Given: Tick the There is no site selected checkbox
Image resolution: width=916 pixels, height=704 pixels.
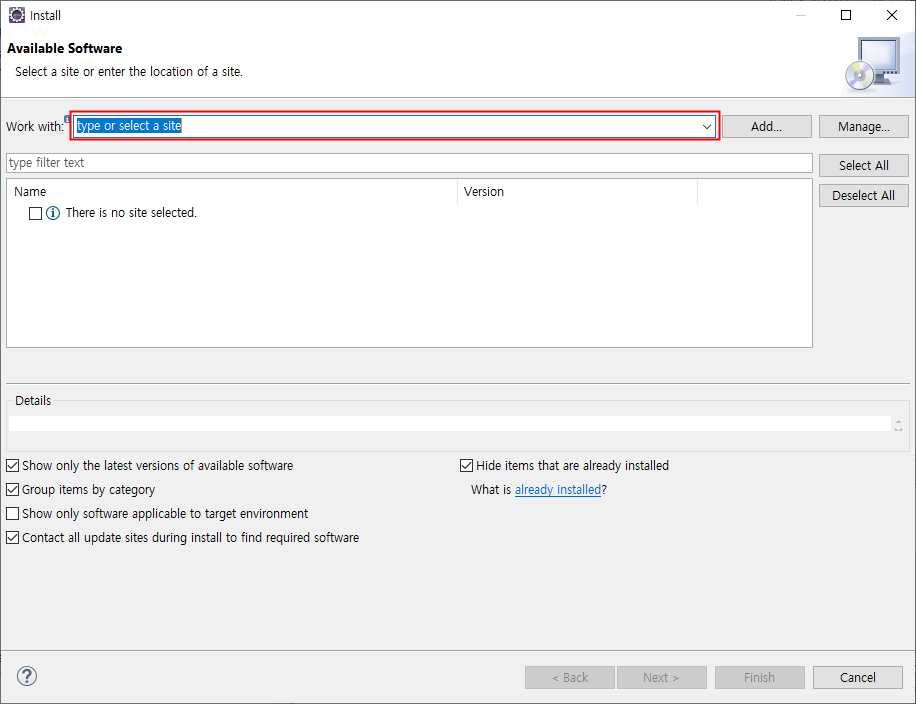Looking at the screenshot, I should click(x=36, y=213).
